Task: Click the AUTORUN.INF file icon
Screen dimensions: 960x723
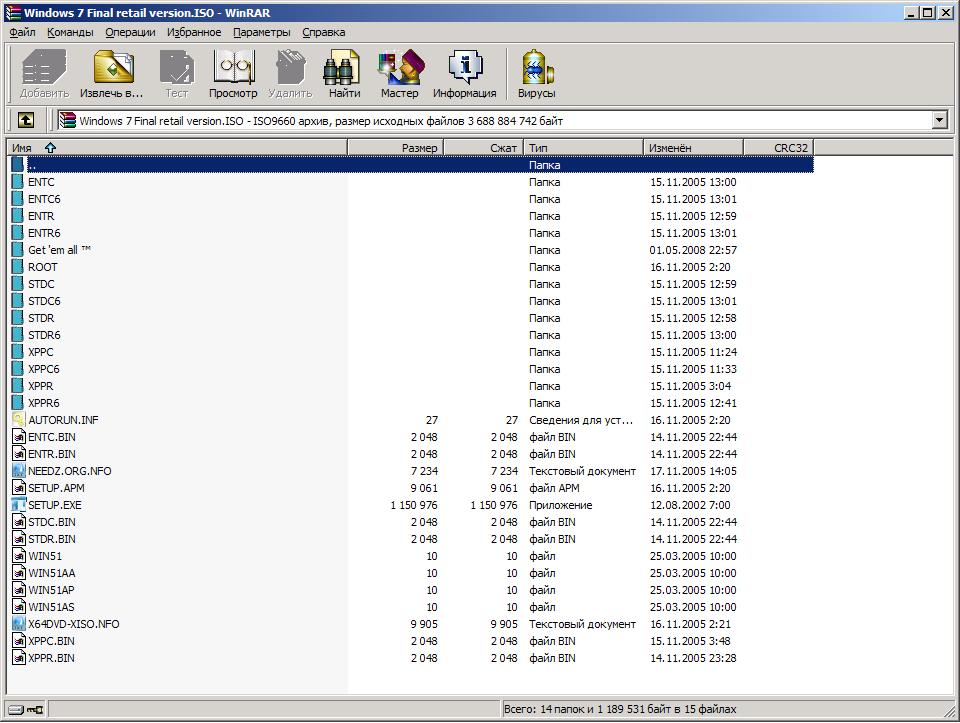Action: pos(18,420)
